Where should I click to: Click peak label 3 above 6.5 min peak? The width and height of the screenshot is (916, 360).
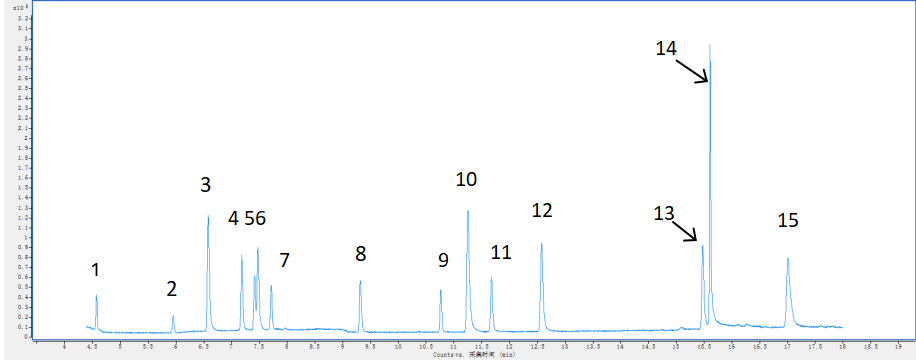[205, 185]
